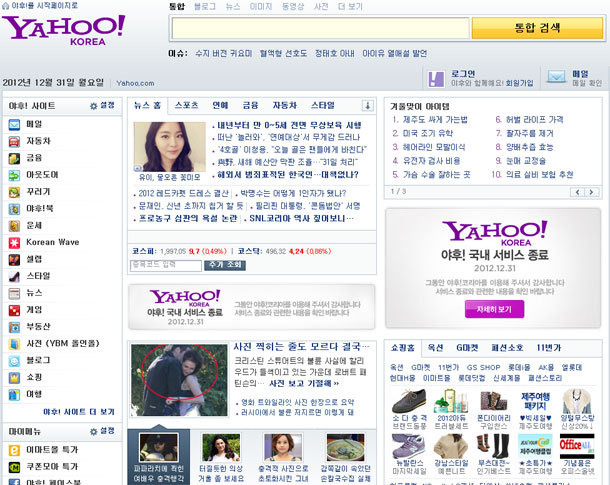Open the red dice 게임 icon
610x485 pixels.
click(14, 310)
